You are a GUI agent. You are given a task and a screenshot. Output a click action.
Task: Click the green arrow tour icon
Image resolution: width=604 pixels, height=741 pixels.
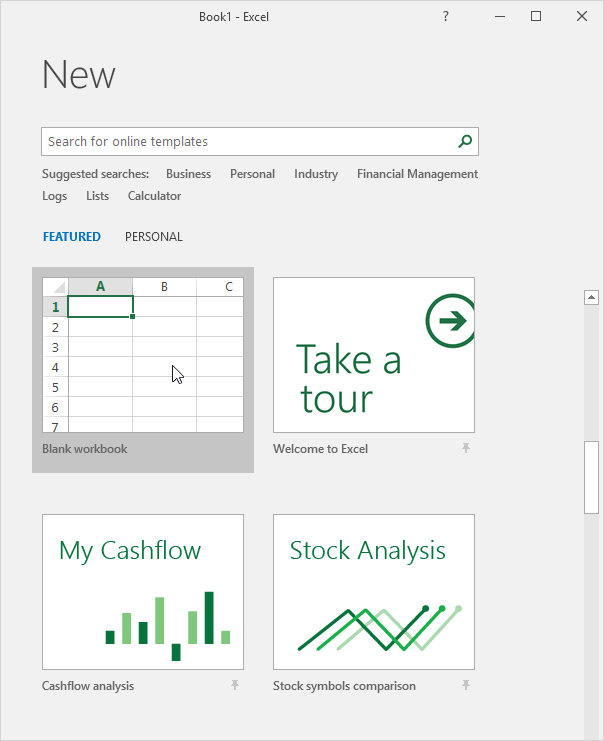(449, 320)
